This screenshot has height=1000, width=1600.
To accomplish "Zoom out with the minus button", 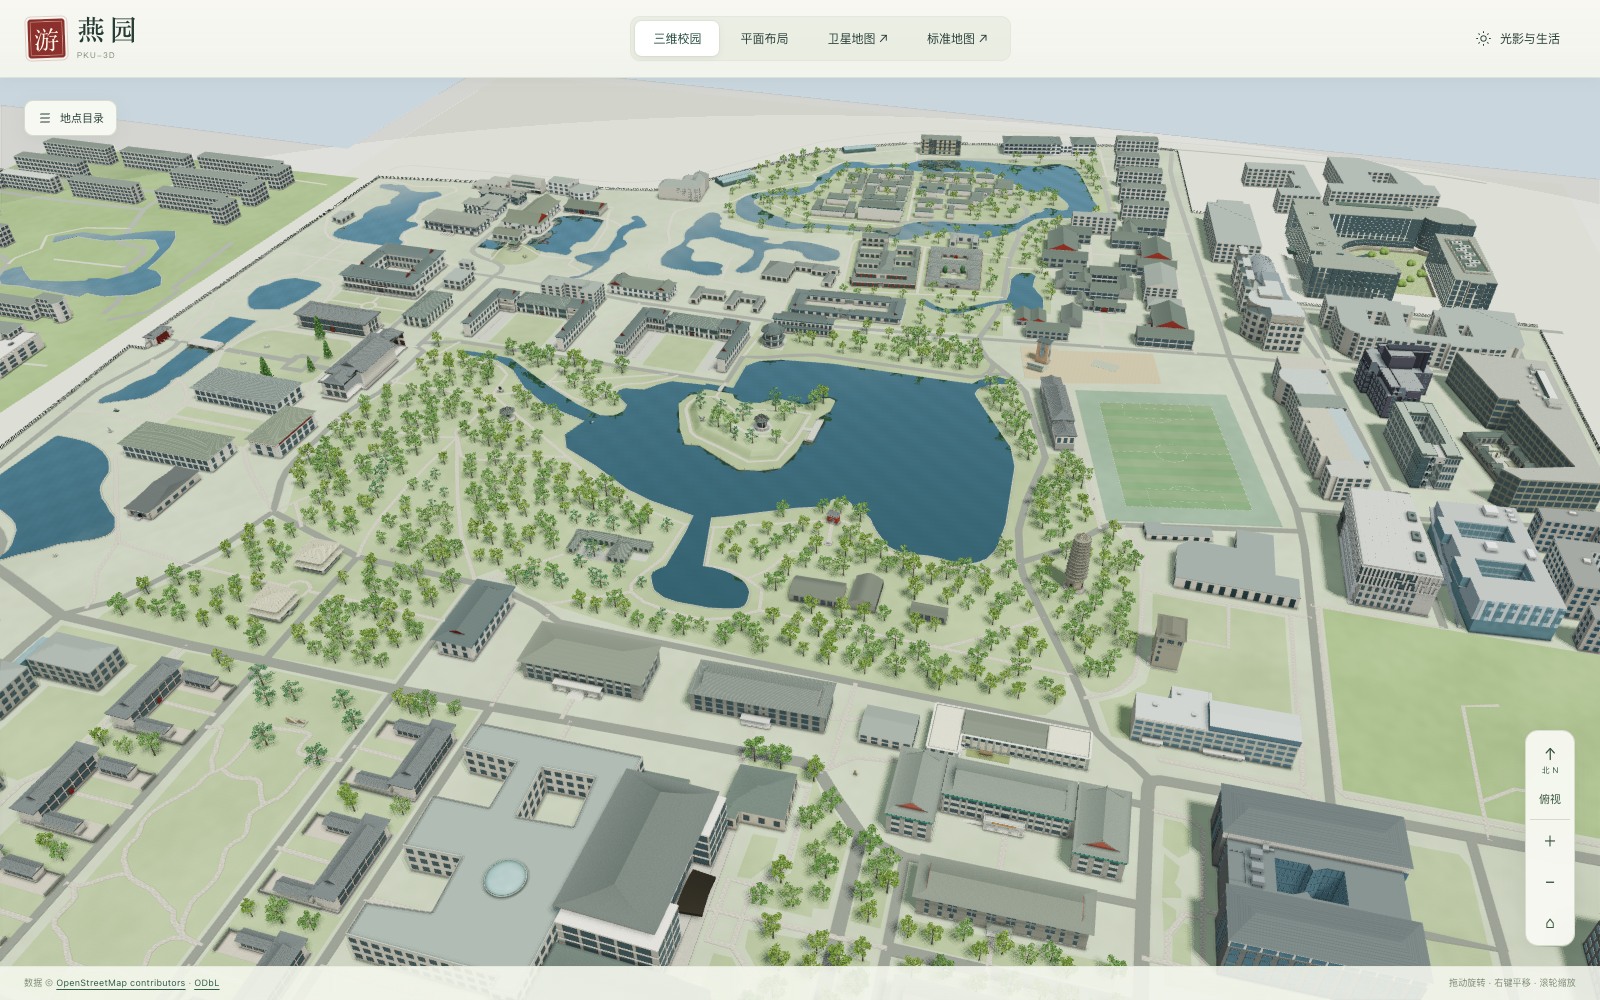I will (x=1550, y=882).
